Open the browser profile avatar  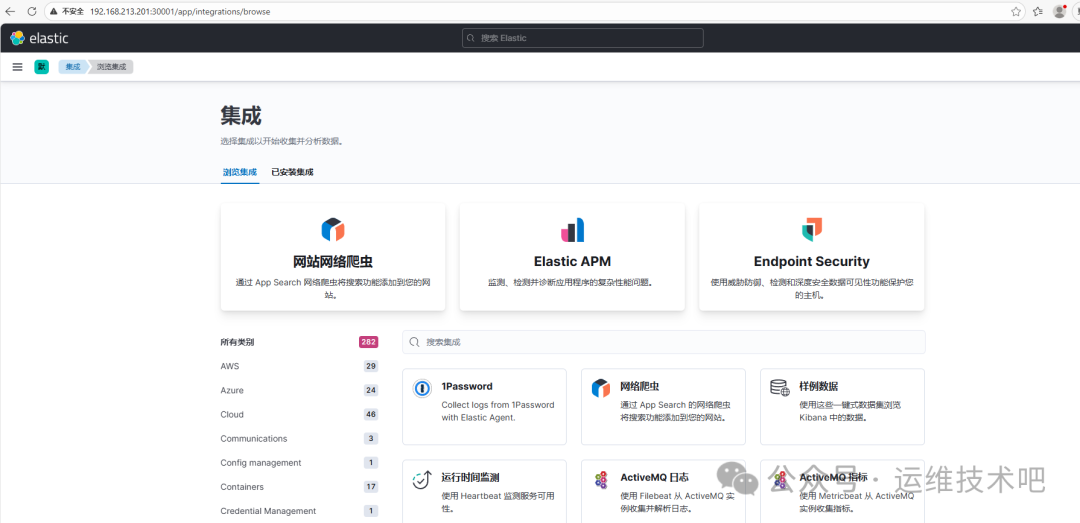(x=1059, y=11)
